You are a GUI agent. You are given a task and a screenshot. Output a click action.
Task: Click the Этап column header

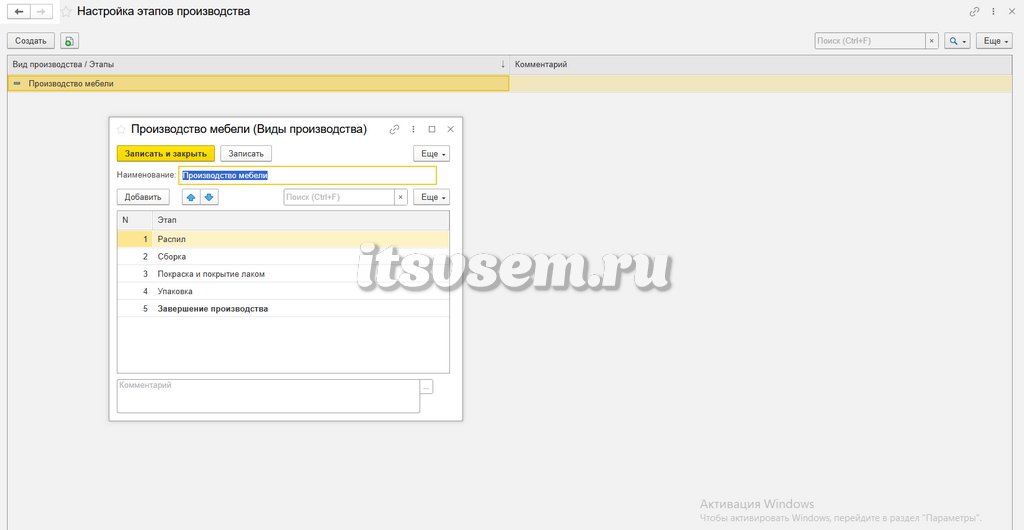(x=301, y=220)
